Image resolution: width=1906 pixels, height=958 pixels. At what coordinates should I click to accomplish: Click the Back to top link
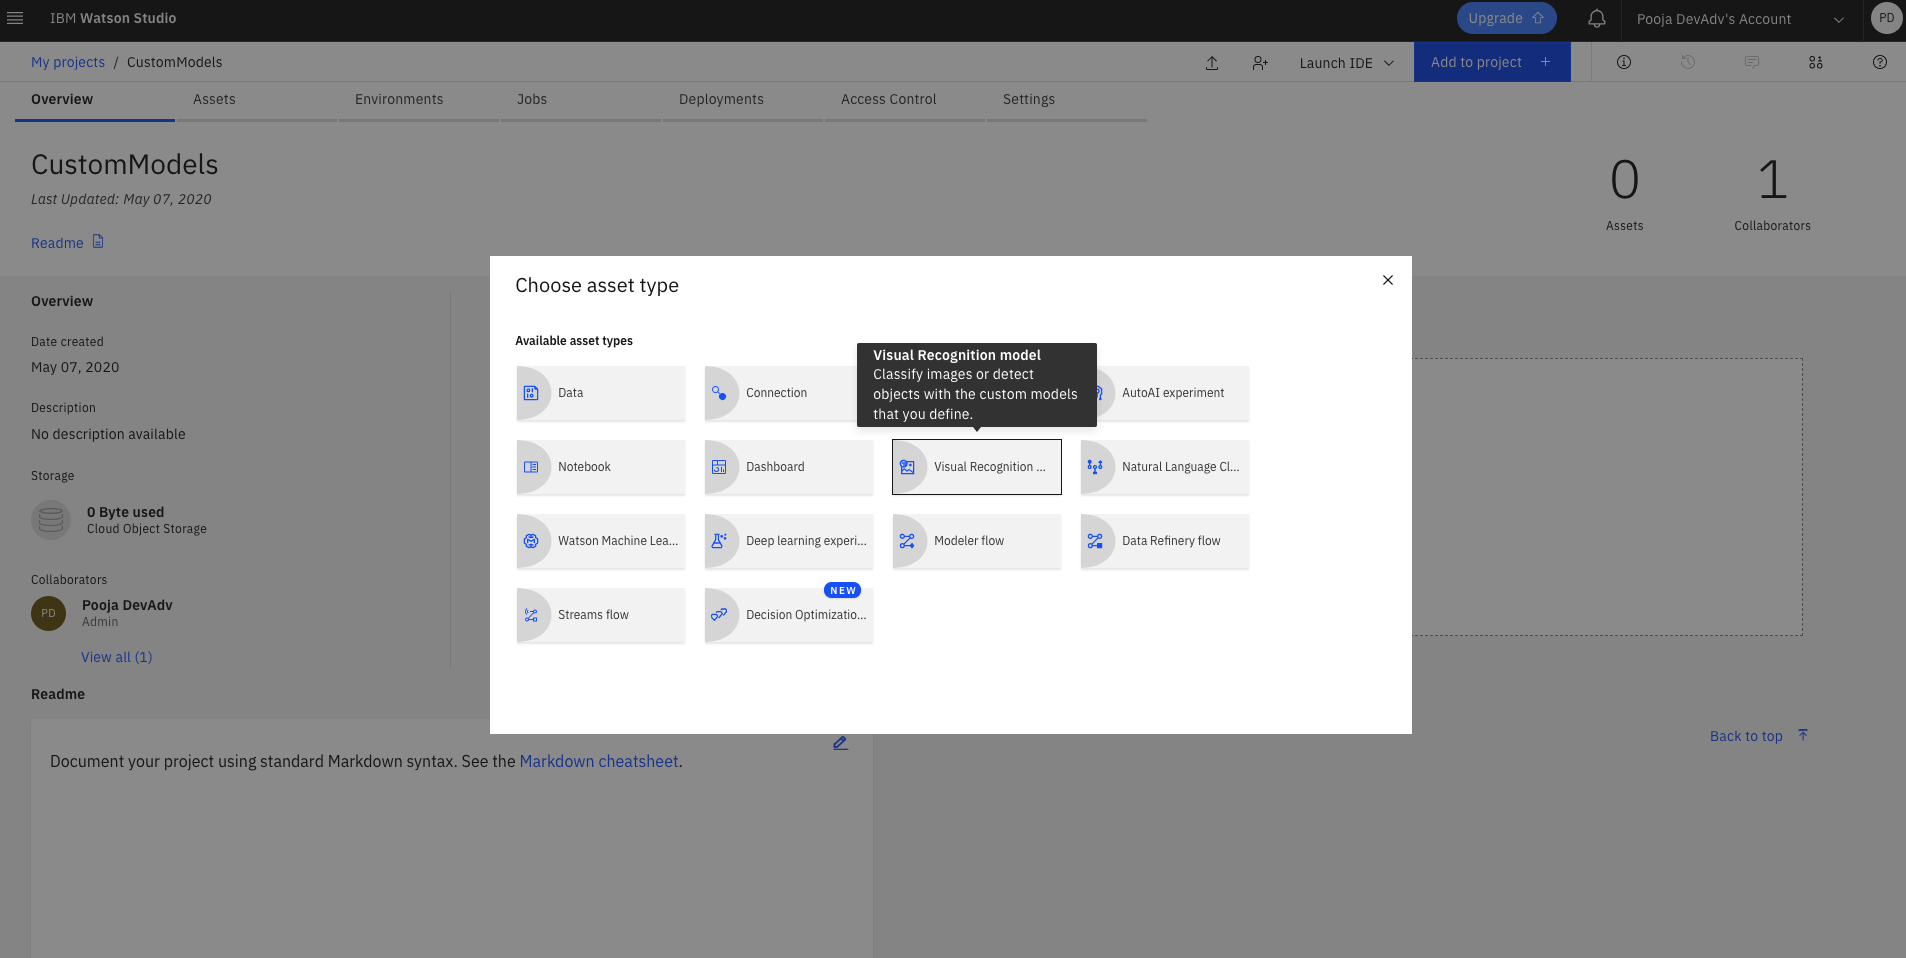coord(1746,736)
